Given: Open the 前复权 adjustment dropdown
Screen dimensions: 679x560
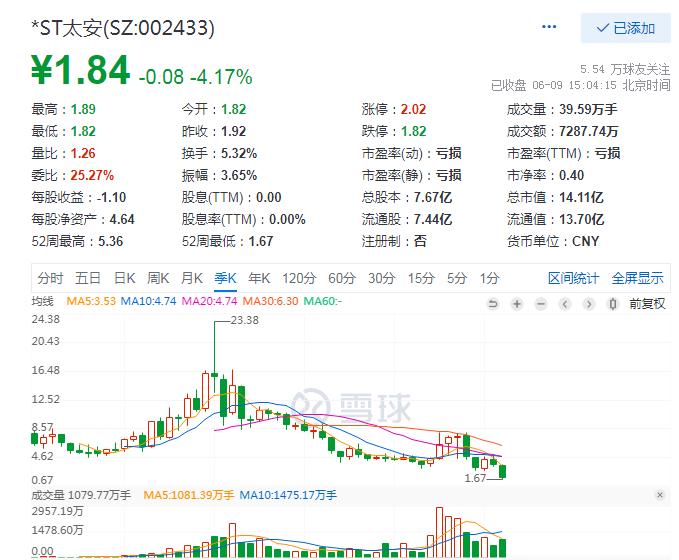Looking at the screenshot, I should pos(647,304).
